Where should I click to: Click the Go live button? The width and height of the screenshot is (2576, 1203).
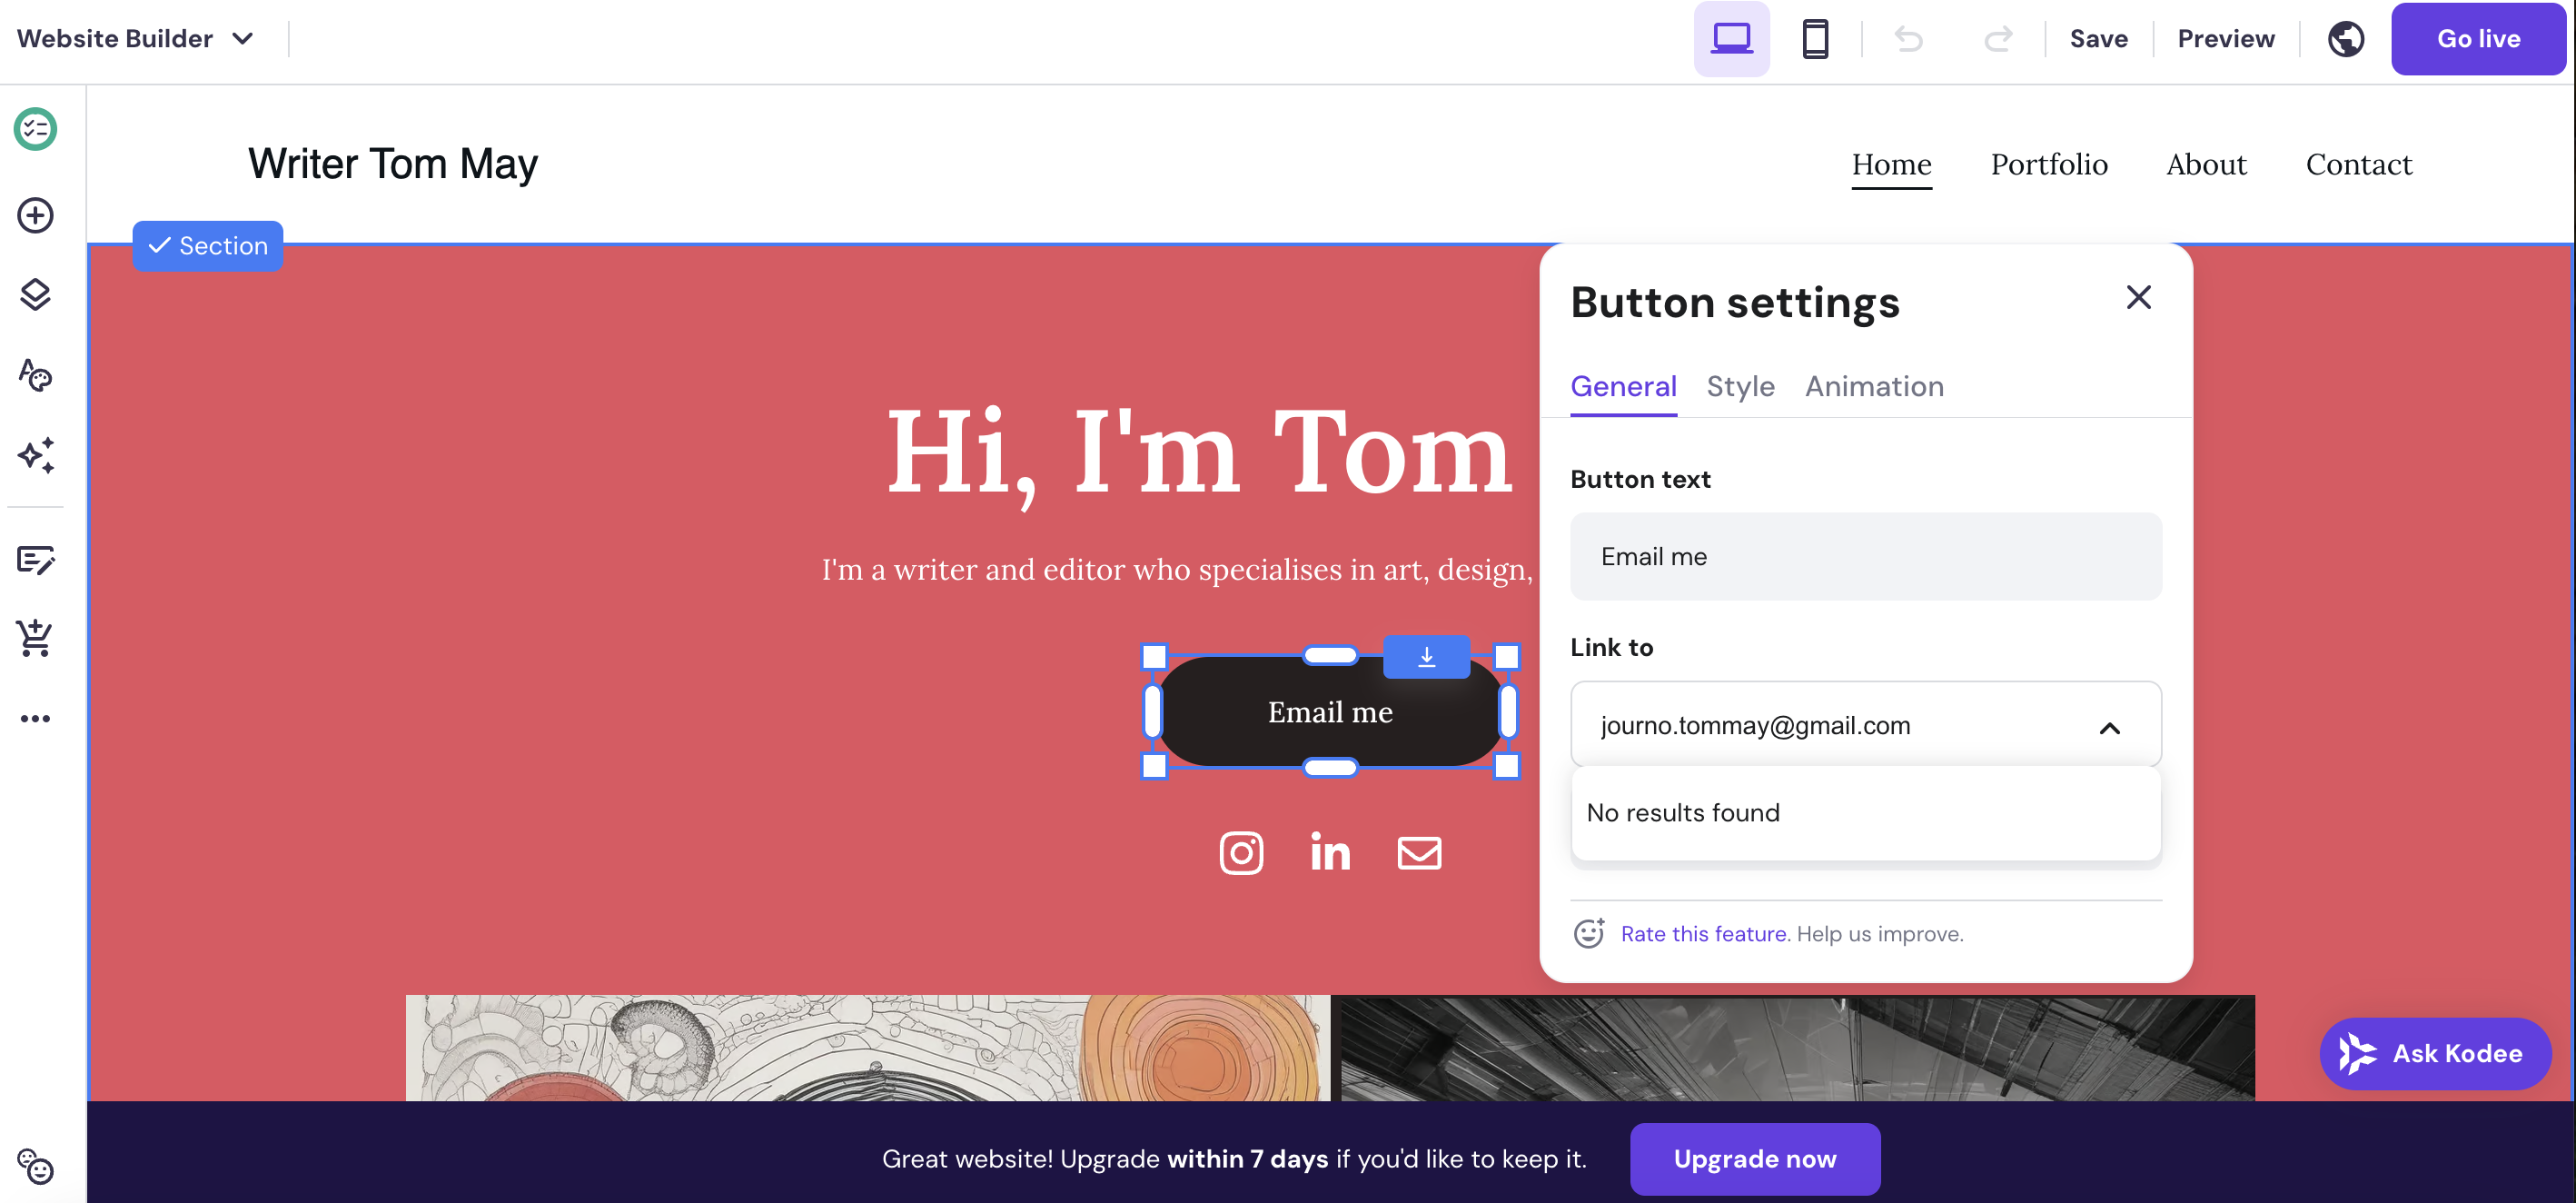tap(2478, 39)
